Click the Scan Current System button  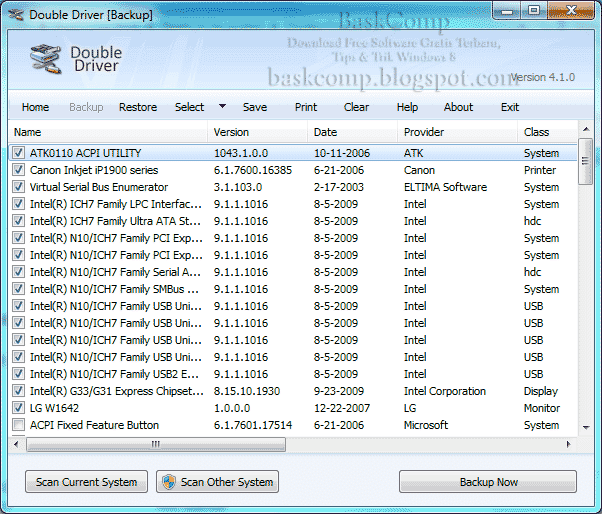[x=86, y=482]
